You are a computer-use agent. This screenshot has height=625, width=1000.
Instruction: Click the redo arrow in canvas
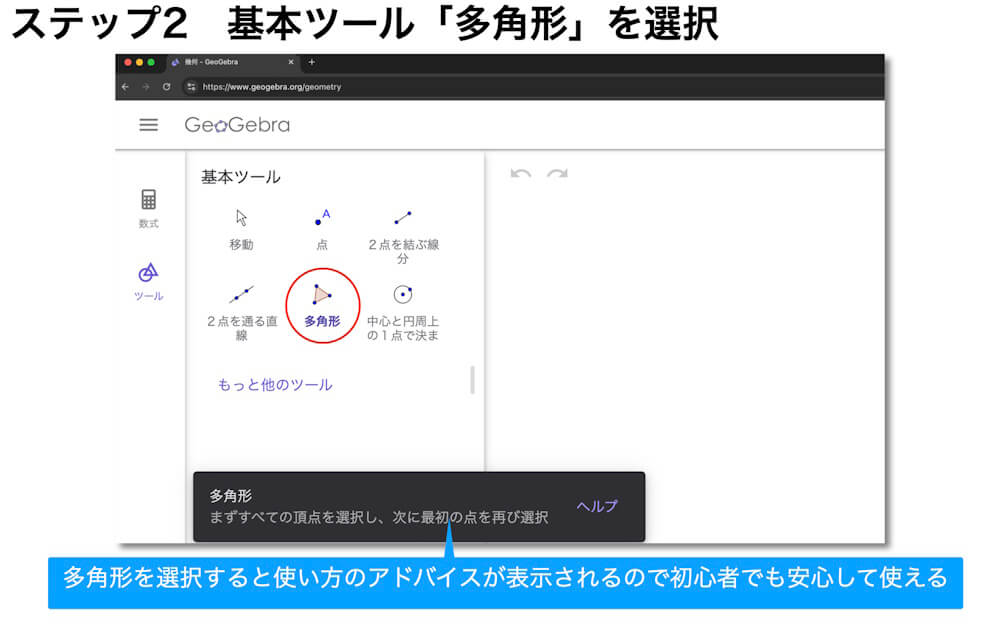pyautogui.click(x=557, y=174)
